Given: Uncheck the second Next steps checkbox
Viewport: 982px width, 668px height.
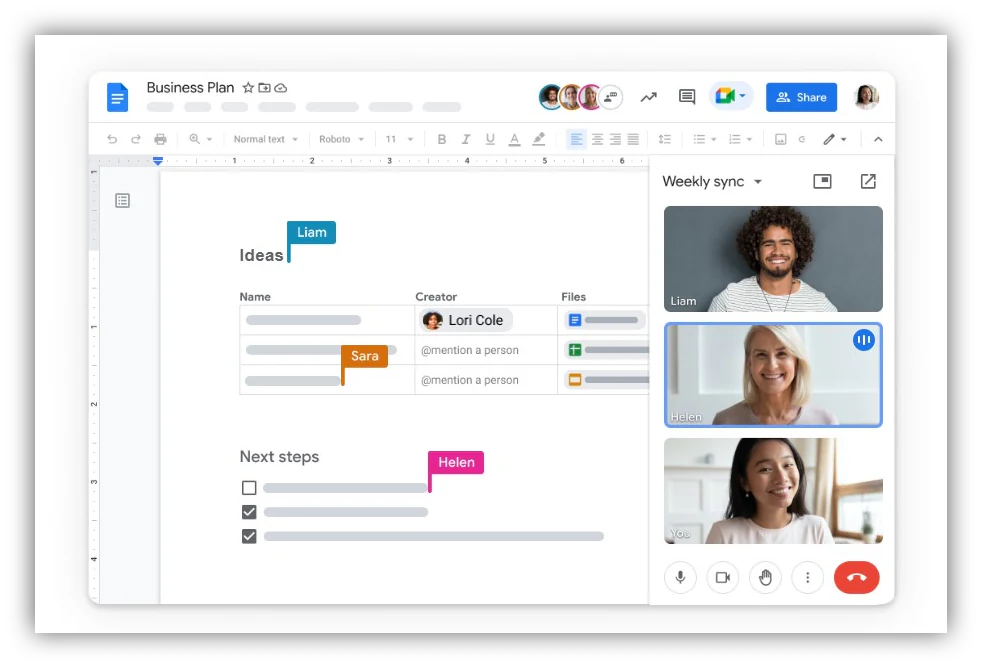Looking at the screenshot, I should pos(249,512).
